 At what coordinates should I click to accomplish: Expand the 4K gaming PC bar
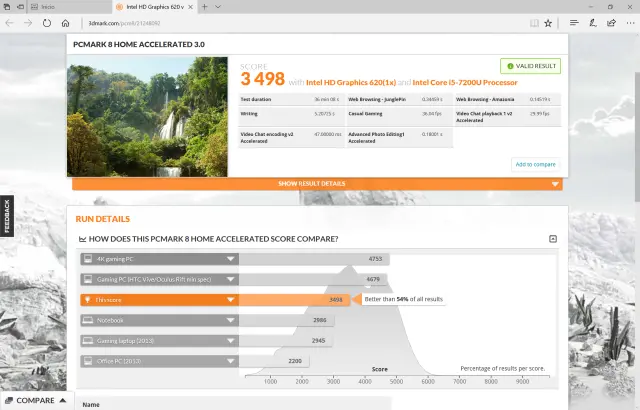tap(231, 258)
